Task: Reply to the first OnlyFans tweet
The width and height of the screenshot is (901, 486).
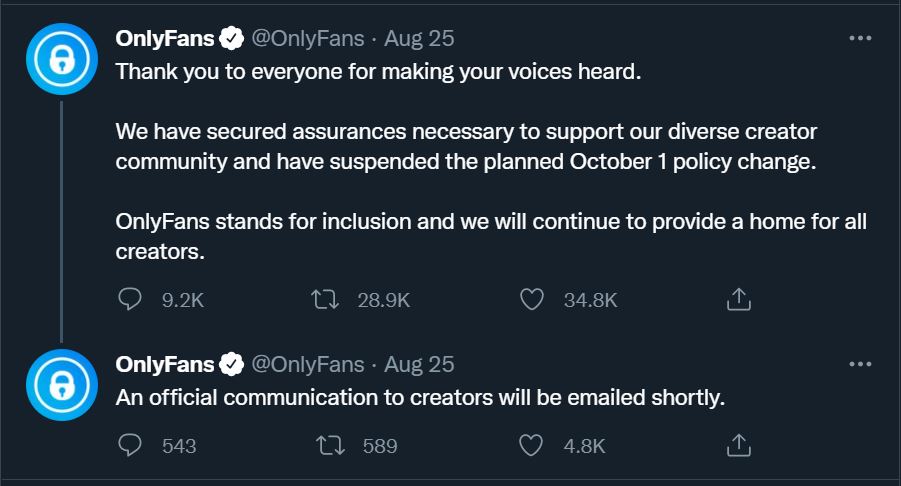Action: tap(131, 298)
